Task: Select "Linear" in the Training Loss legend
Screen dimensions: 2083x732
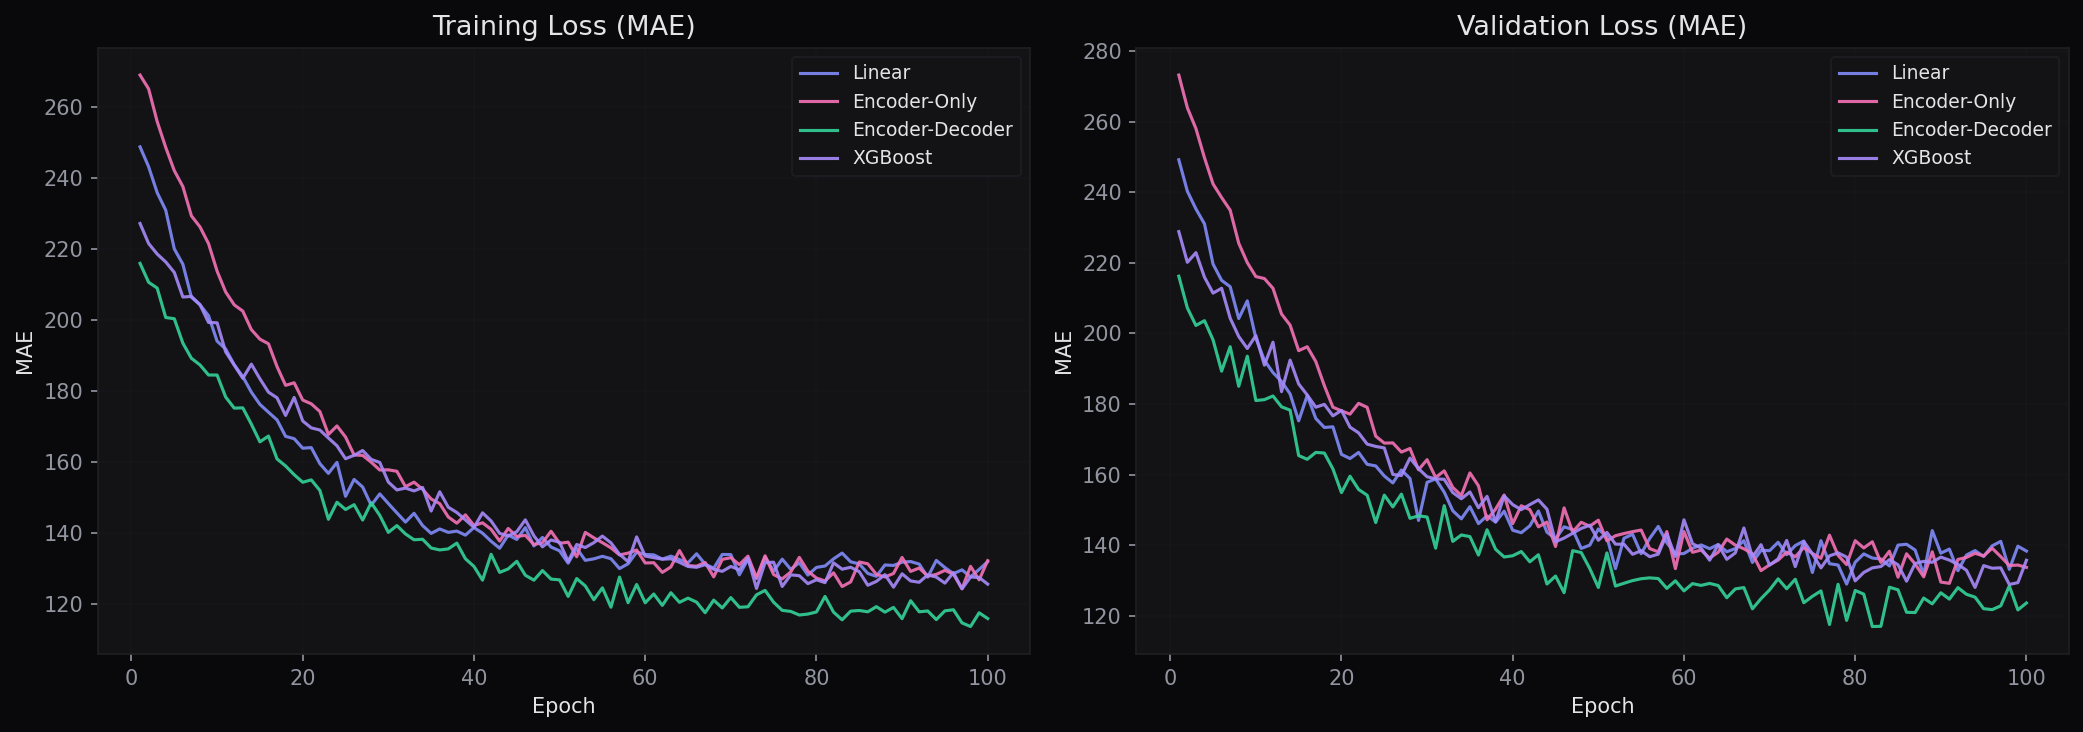Action: pyautogui.click(x=881, y=72)
